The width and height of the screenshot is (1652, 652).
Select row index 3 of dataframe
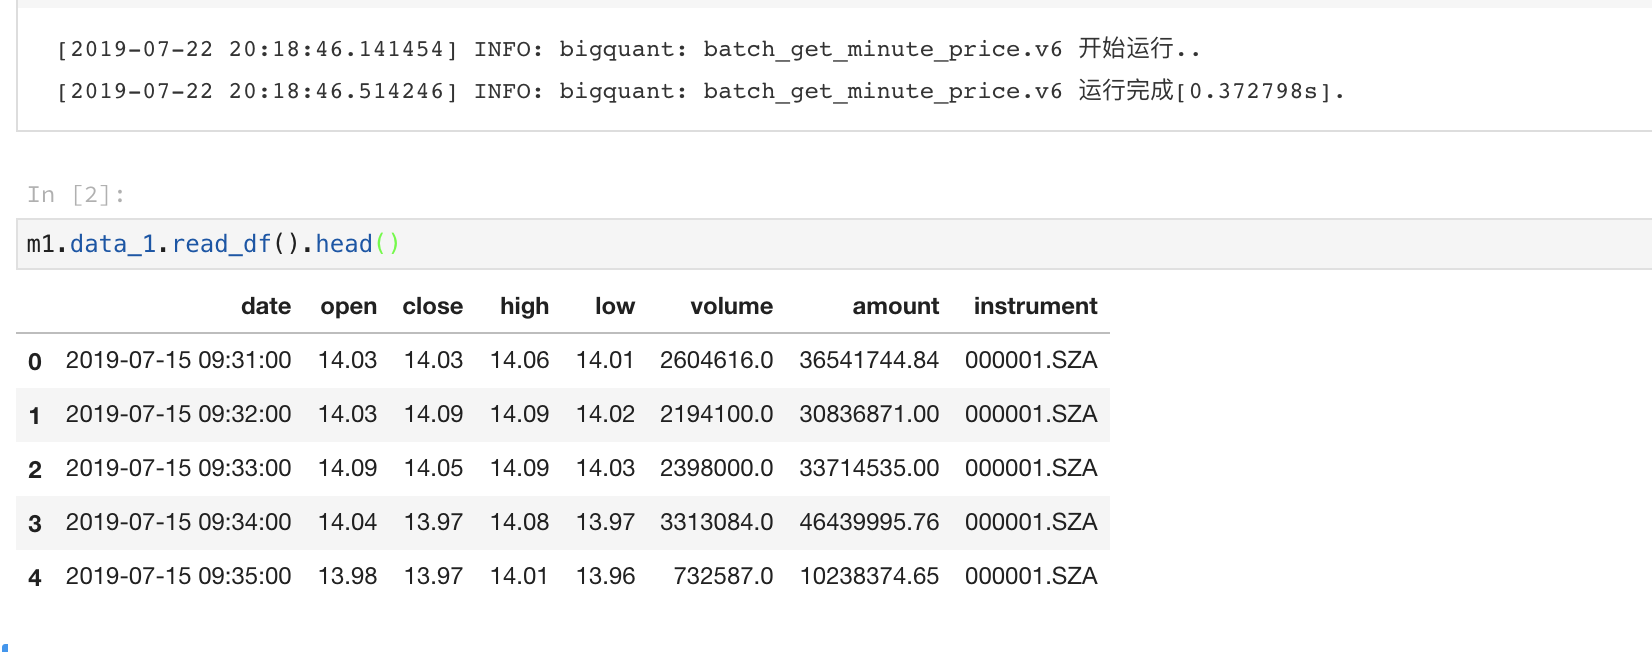coord(35,523)
